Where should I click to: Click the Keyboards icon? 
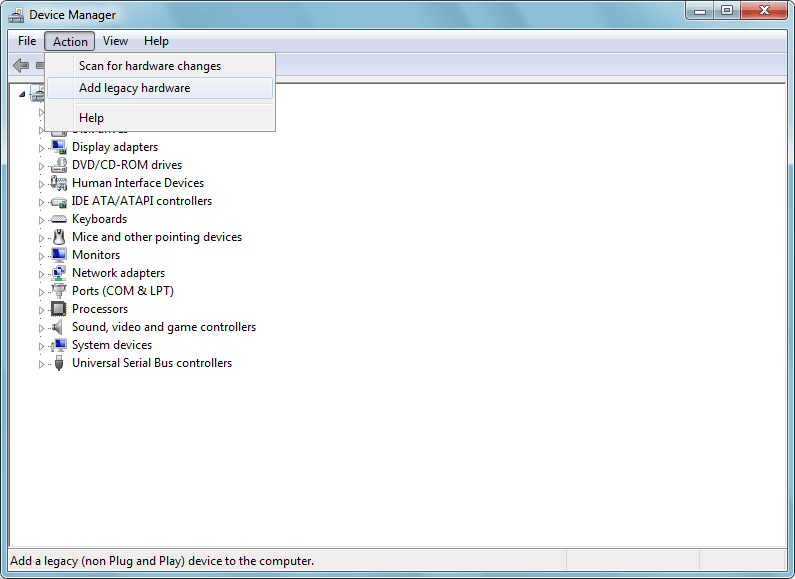(x=59, y=219)
